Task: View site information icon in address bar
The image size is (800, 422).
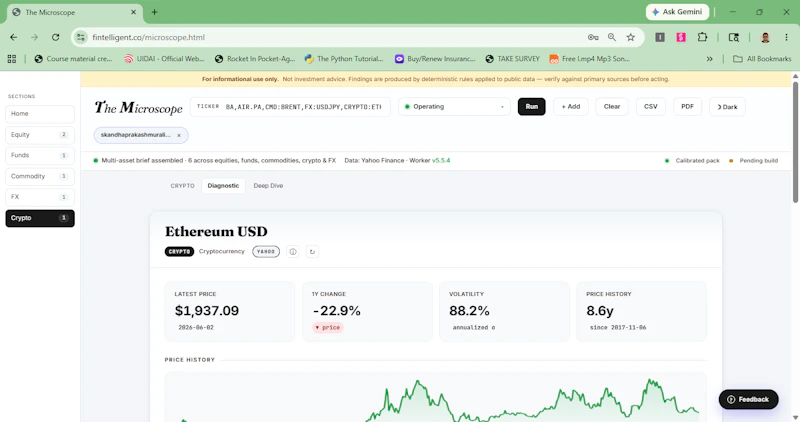Action: (x=81, y=37)
